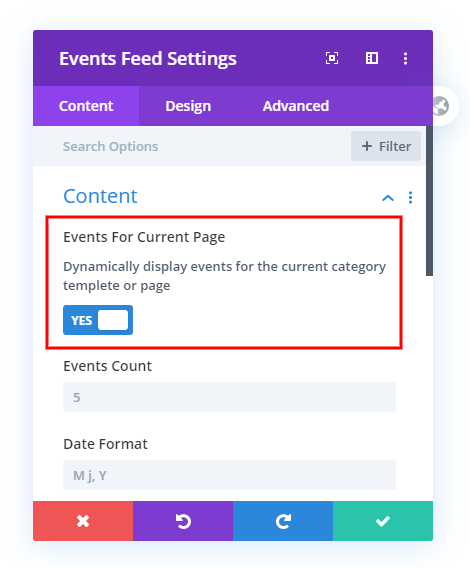Click the blue redo button
This screenshot has height=569, width=470.
coord(283,521)
